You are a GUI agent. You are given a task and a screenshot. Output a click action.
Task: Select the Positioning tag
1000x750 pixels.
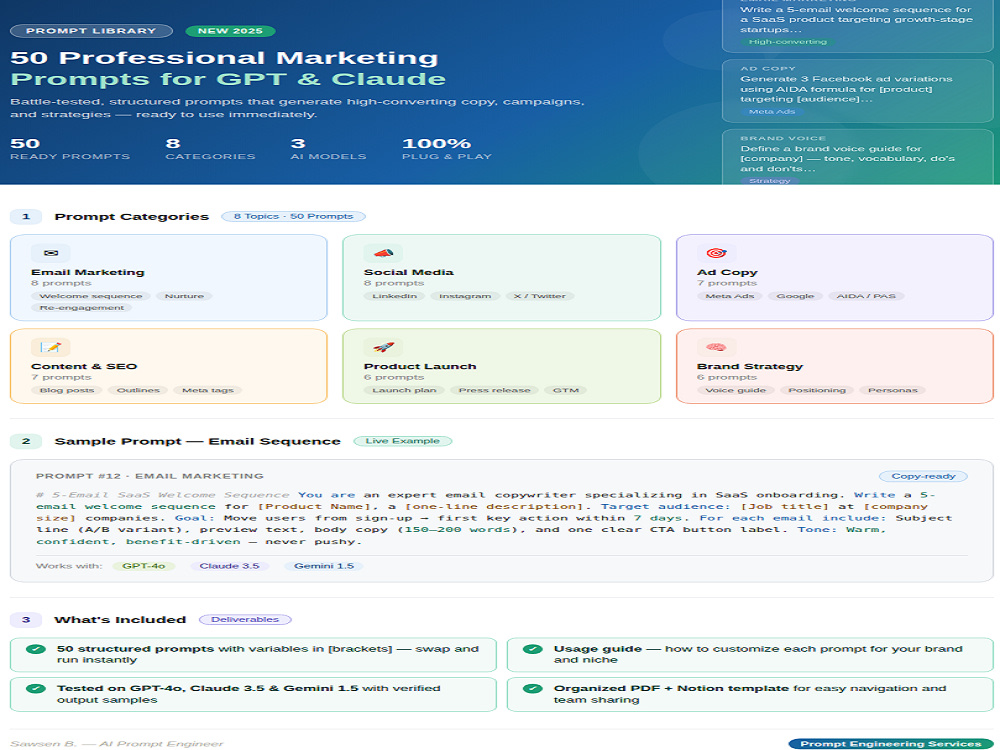click(817, 390)
